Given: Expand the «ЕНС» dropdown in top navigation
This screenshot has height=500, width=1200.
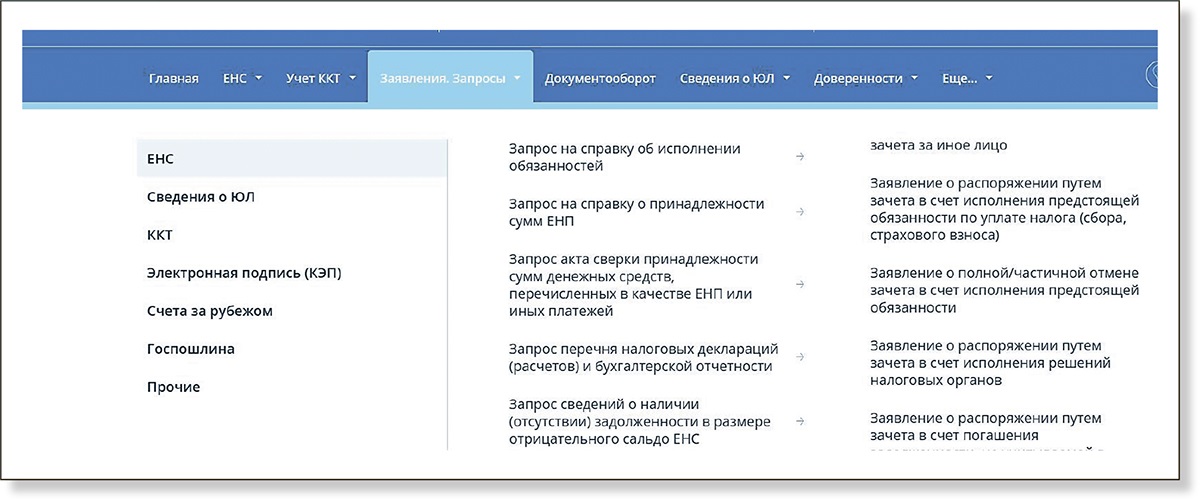Looking at the screenshot, I should click(x=242, y=78).
